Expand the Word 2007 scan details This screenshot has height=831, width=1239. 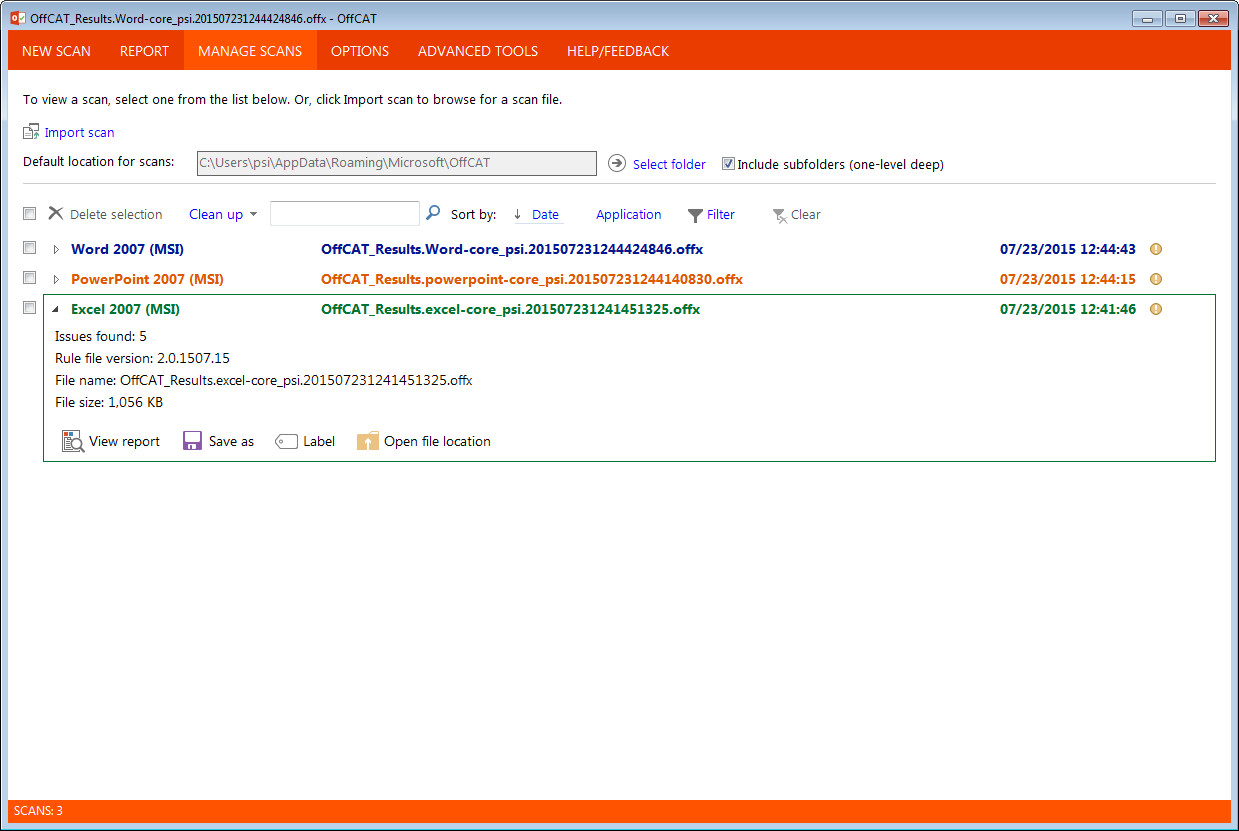pyautogui.click(x=56, y=248)
